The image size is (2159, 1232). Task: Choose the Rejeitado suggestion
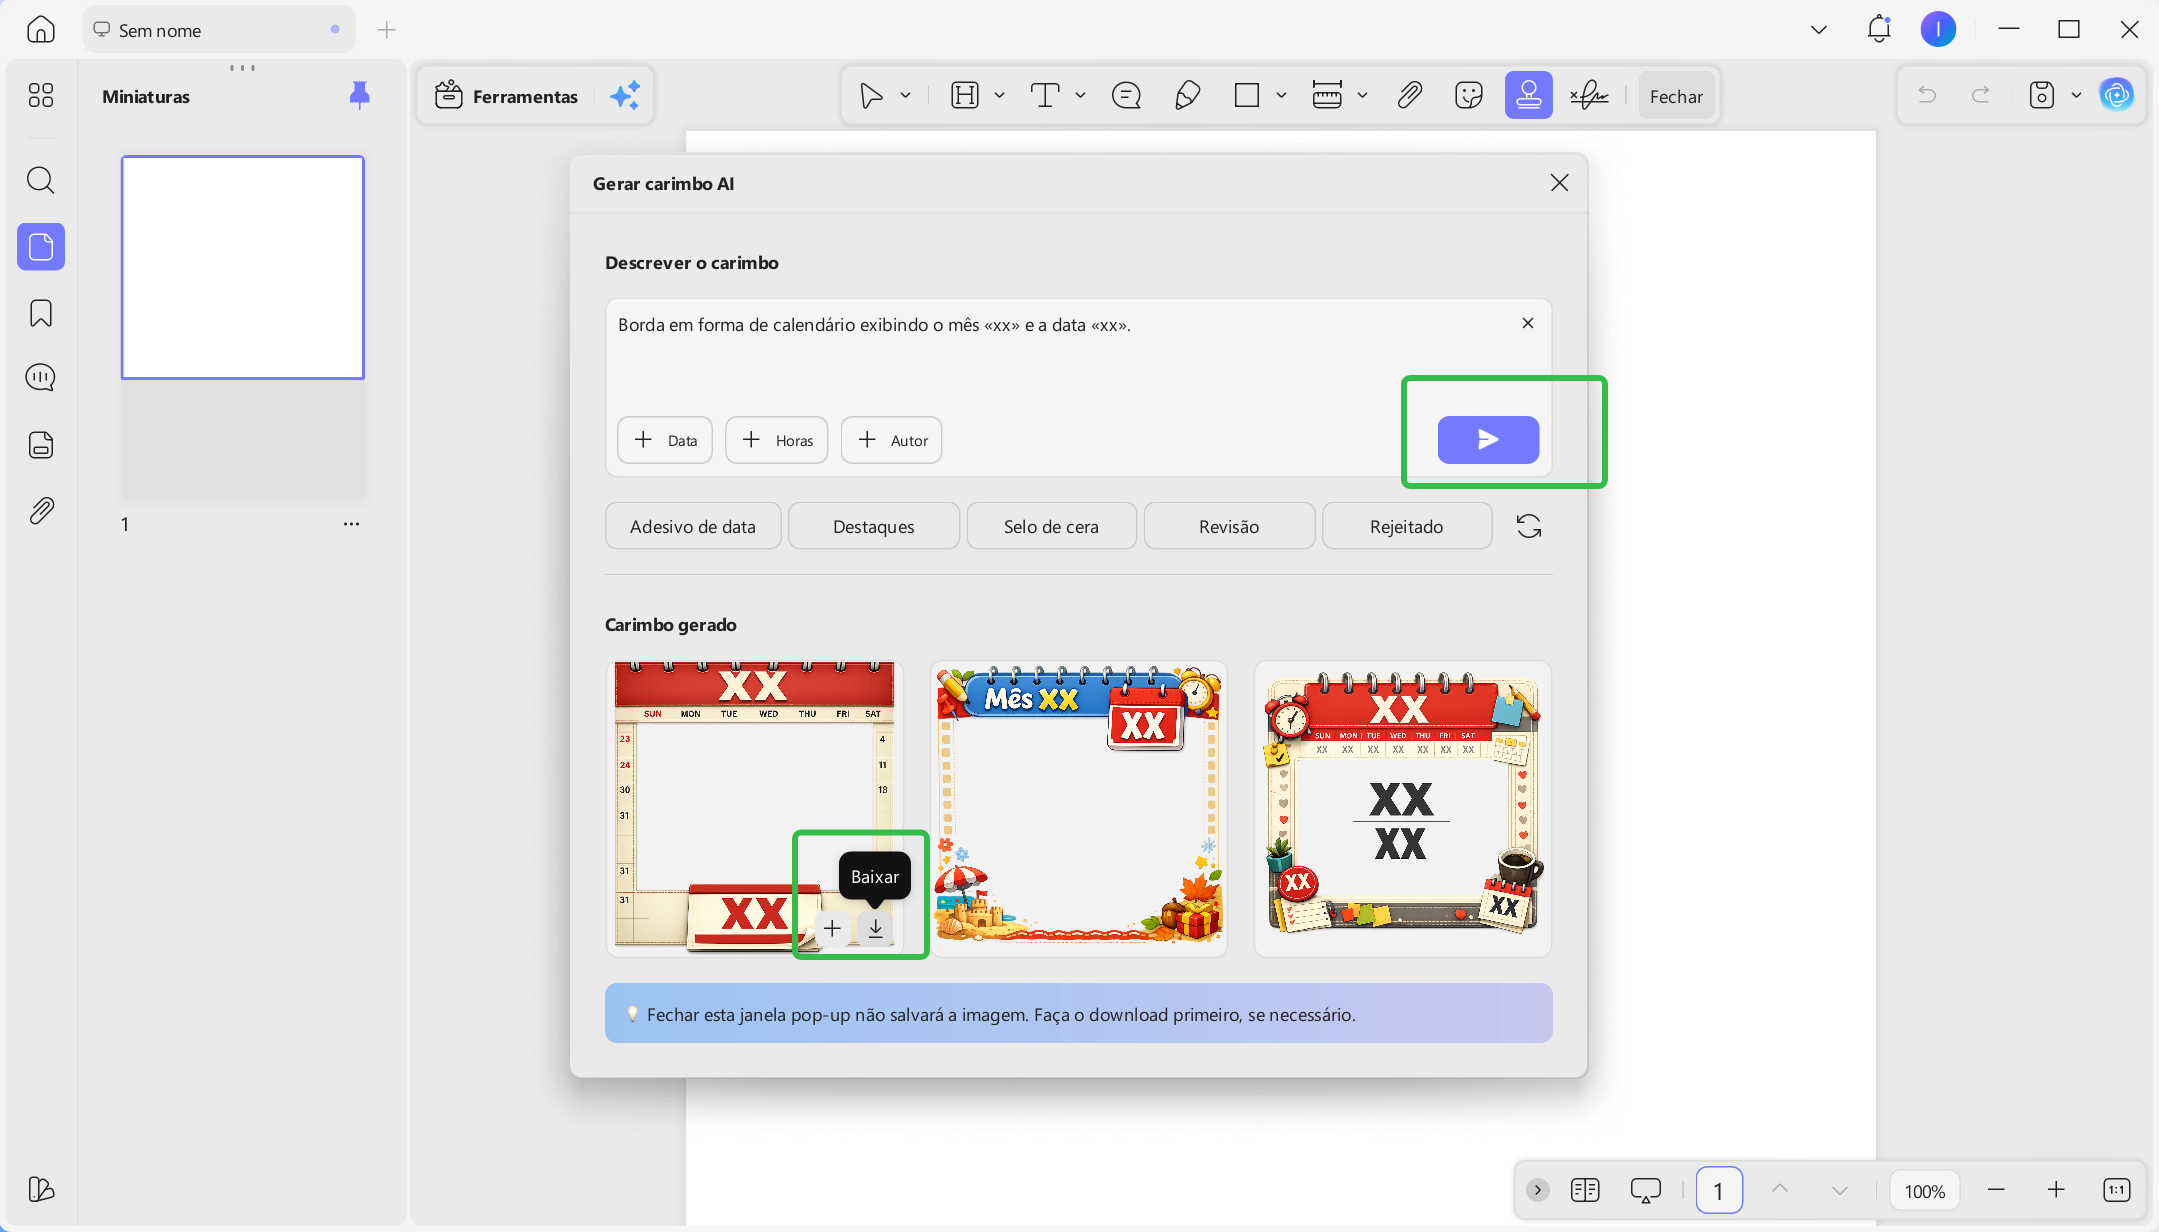pos(1407,526)
